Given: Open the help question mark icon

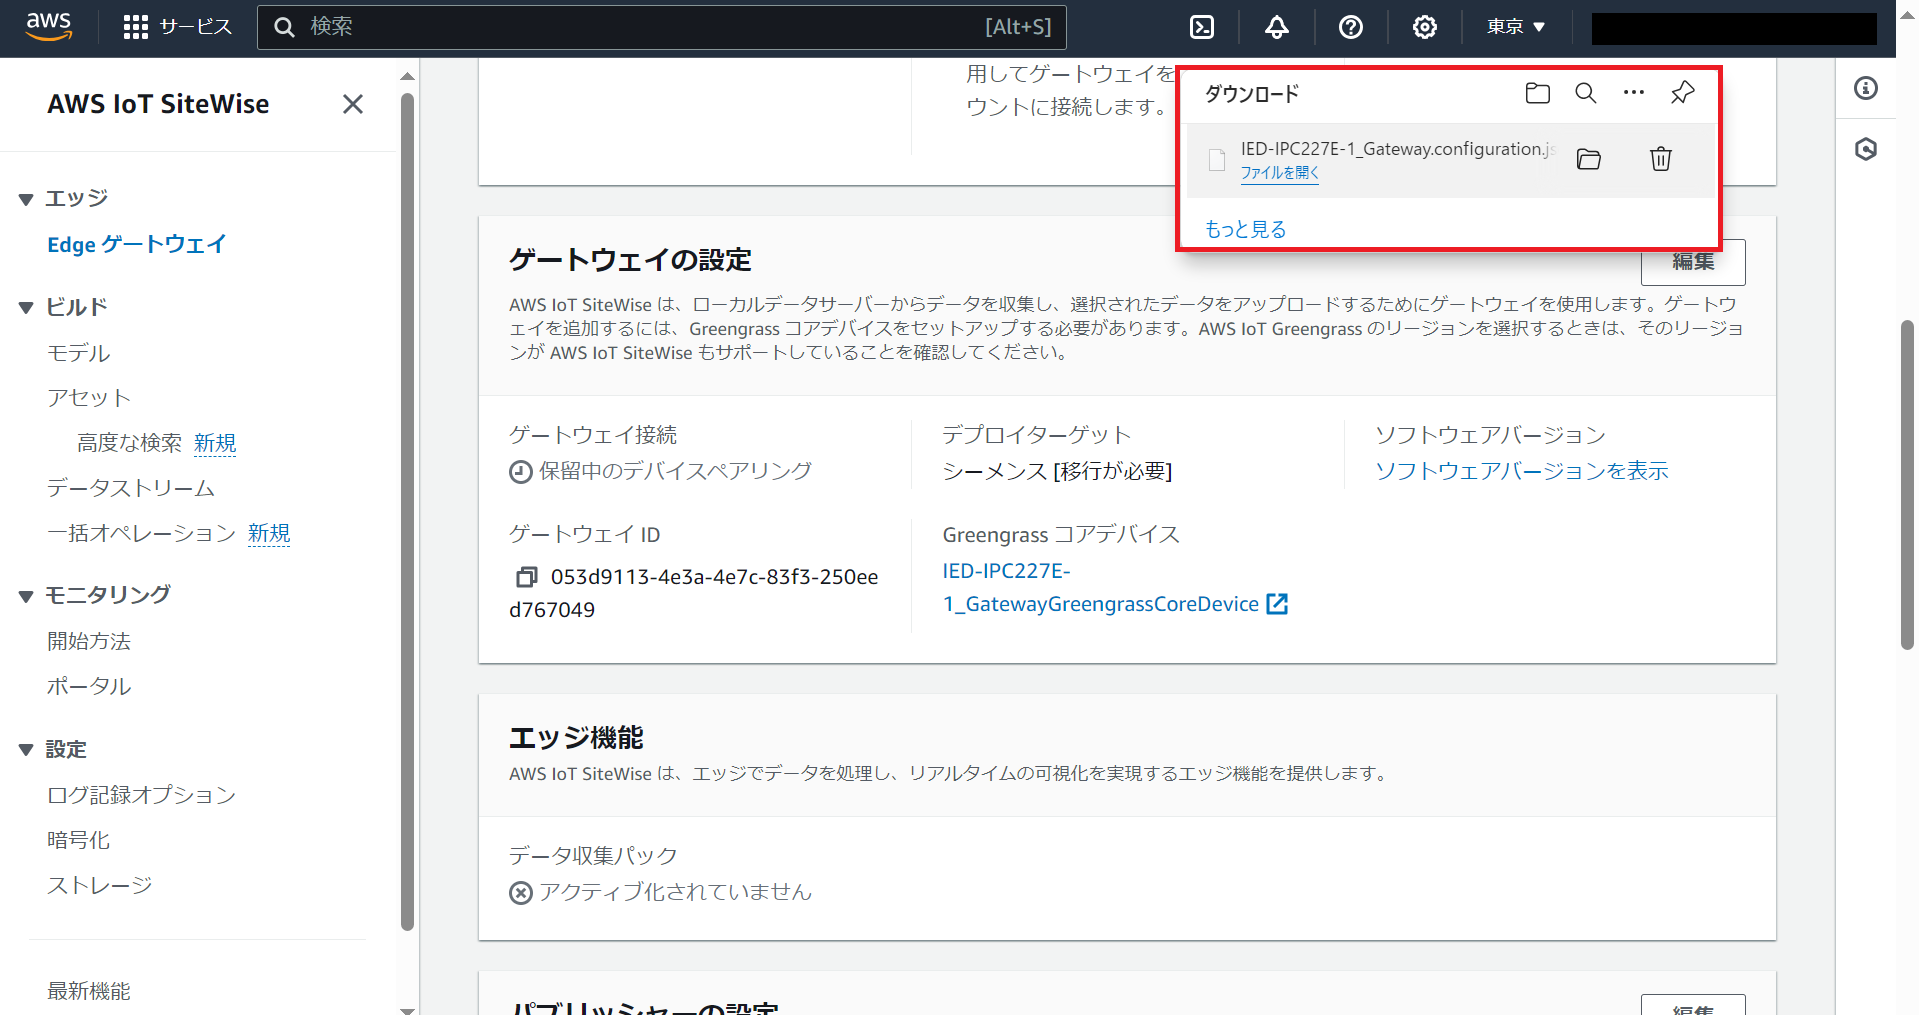Looking at the screenshot, I should [1351, 27].
